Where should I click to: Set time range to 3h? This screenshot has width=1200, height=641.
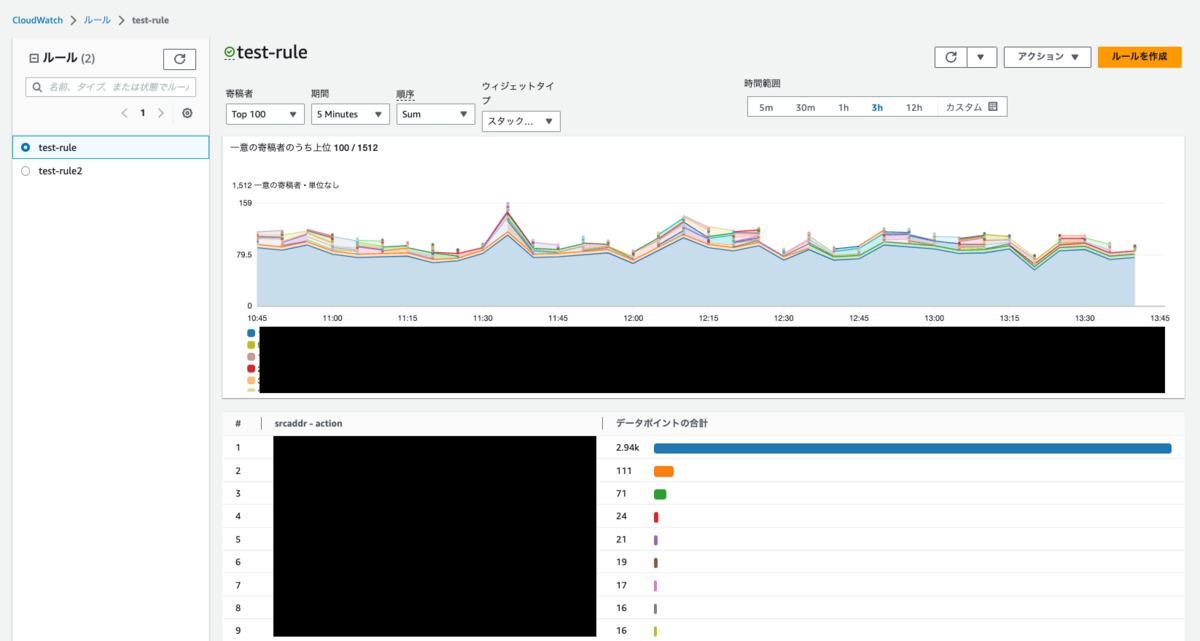[x=877, y=107]
